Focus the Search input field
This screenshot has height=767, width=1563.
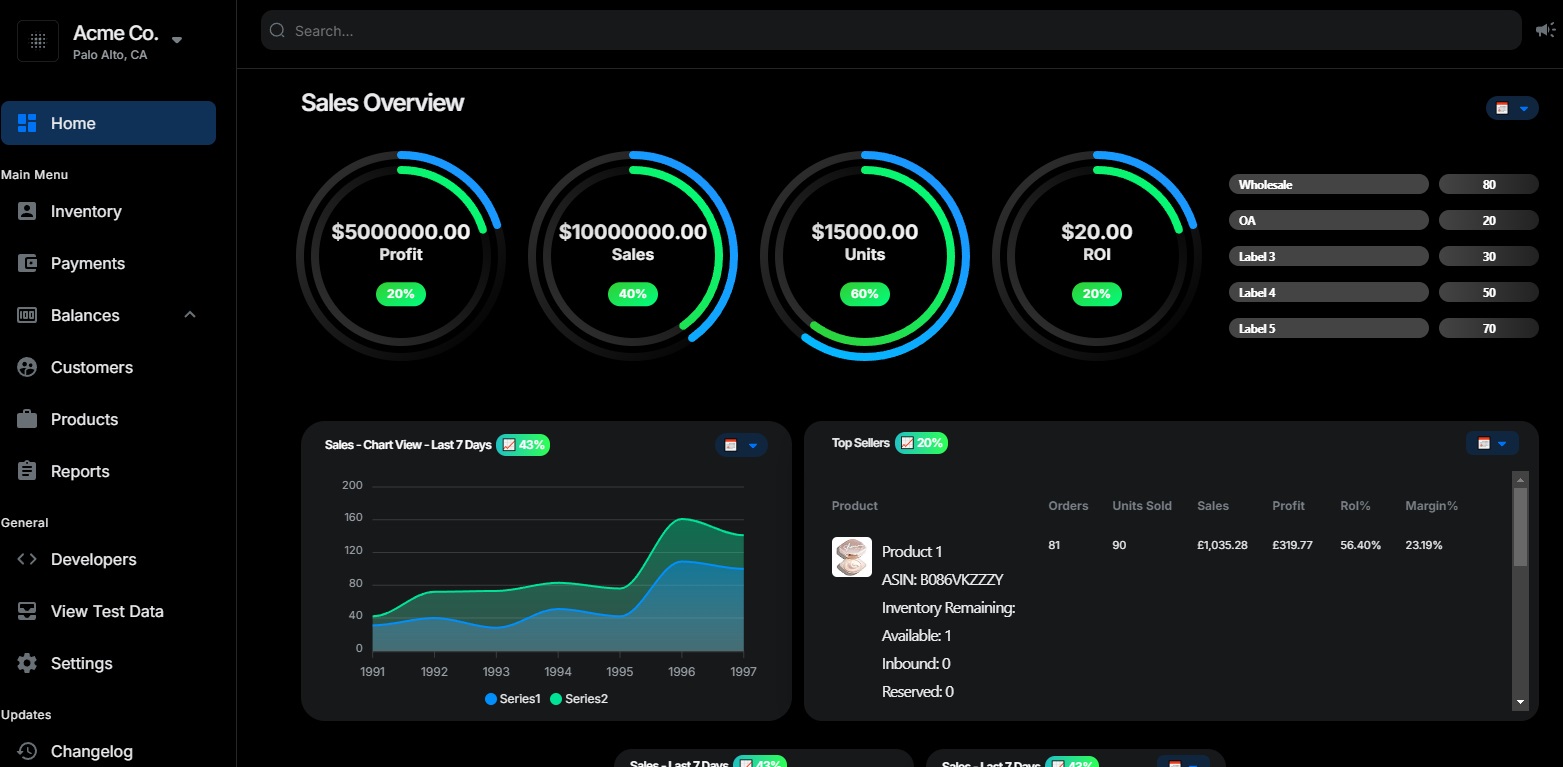(891, 31)
